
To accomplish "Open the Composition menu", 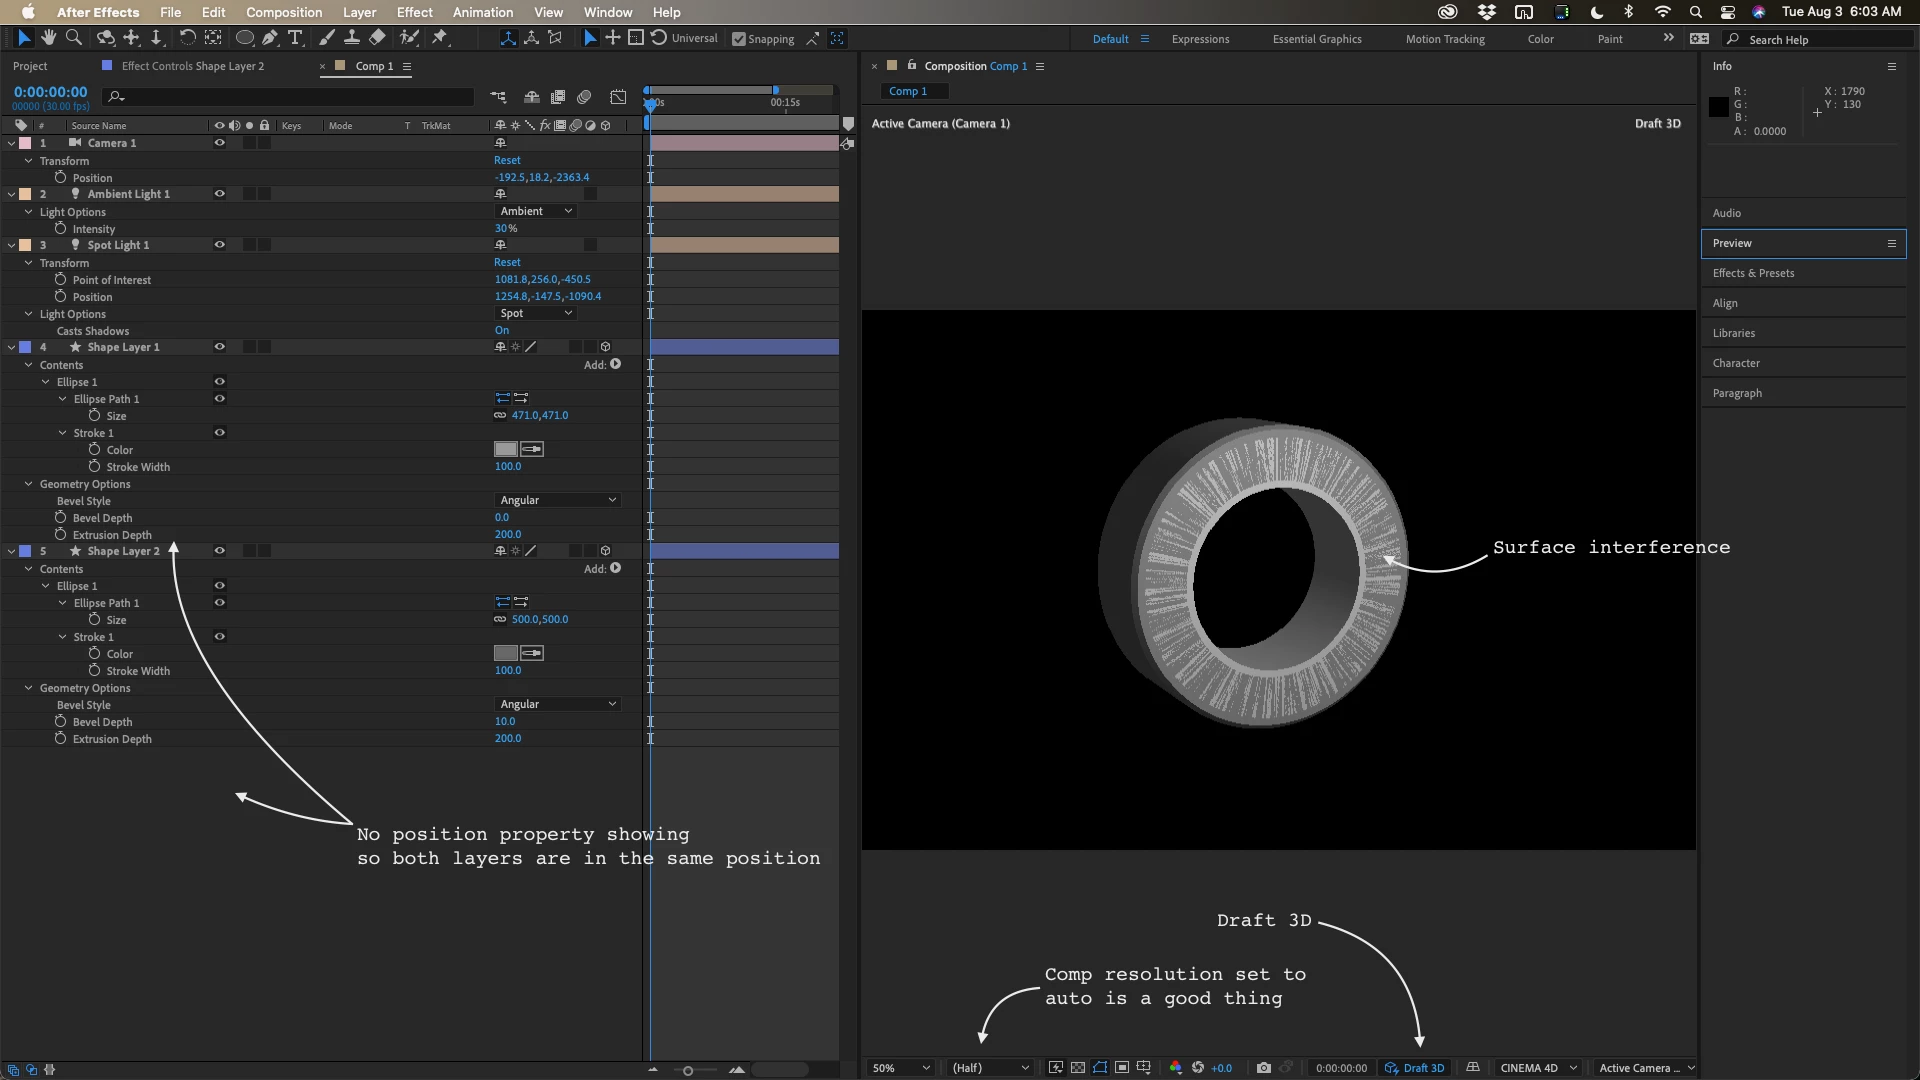I will [x=284, y=12].
